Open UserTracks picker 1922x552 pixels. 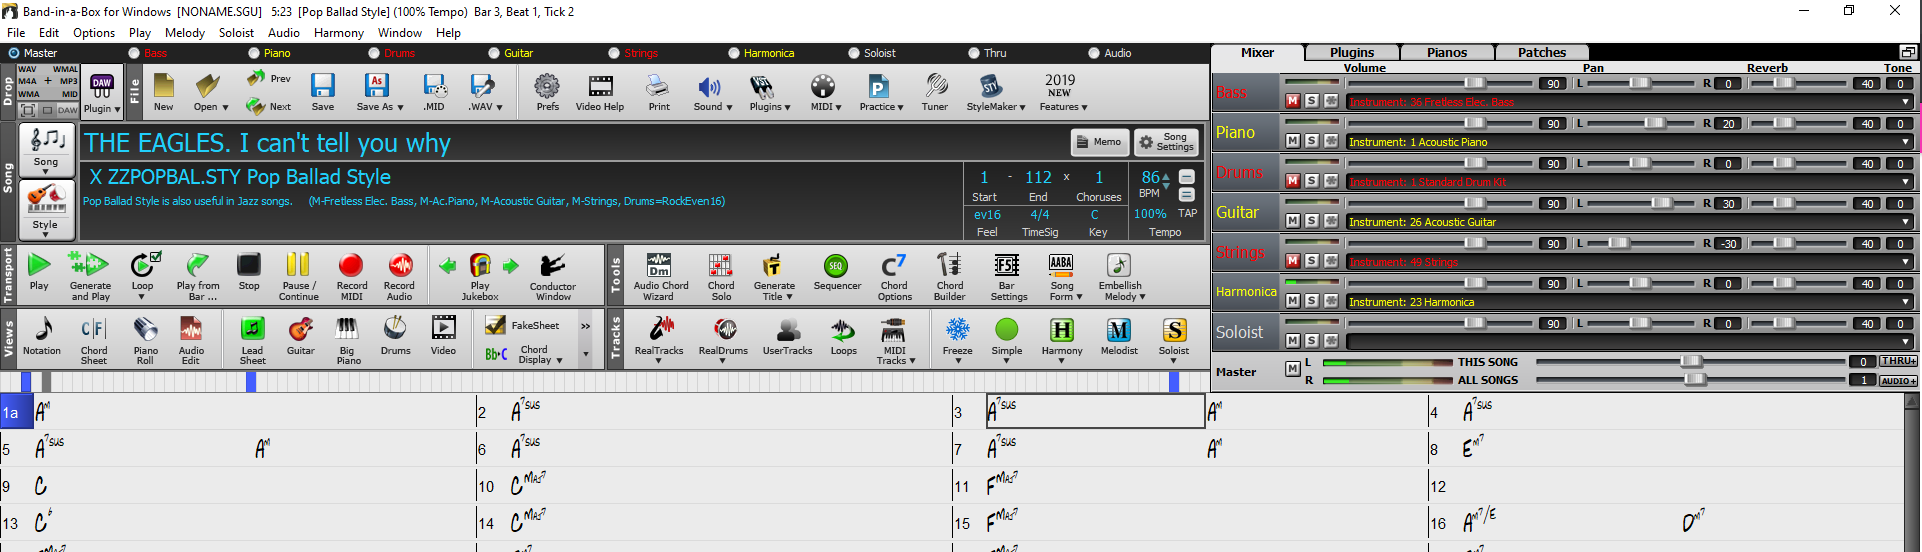click(x=788, y=337)
